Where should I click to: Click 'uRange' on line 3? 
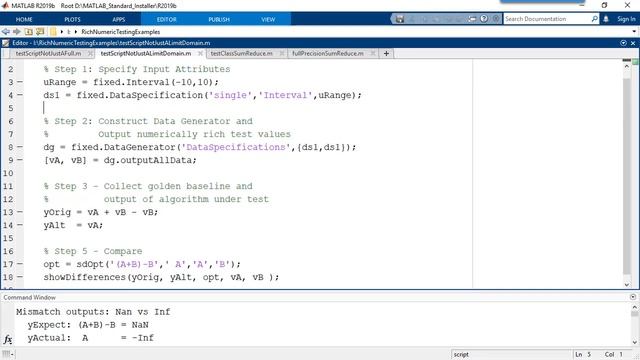click(60, 82)
